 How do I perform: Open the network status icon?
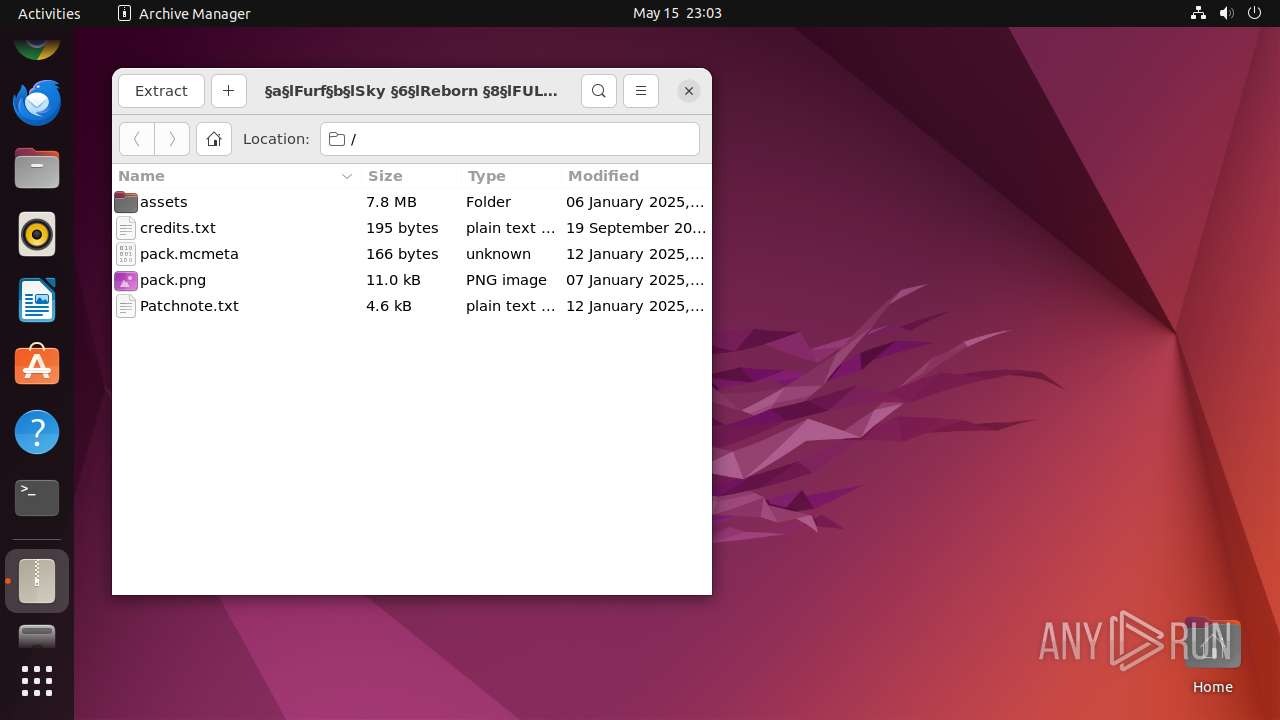(x=1198, y=13)
